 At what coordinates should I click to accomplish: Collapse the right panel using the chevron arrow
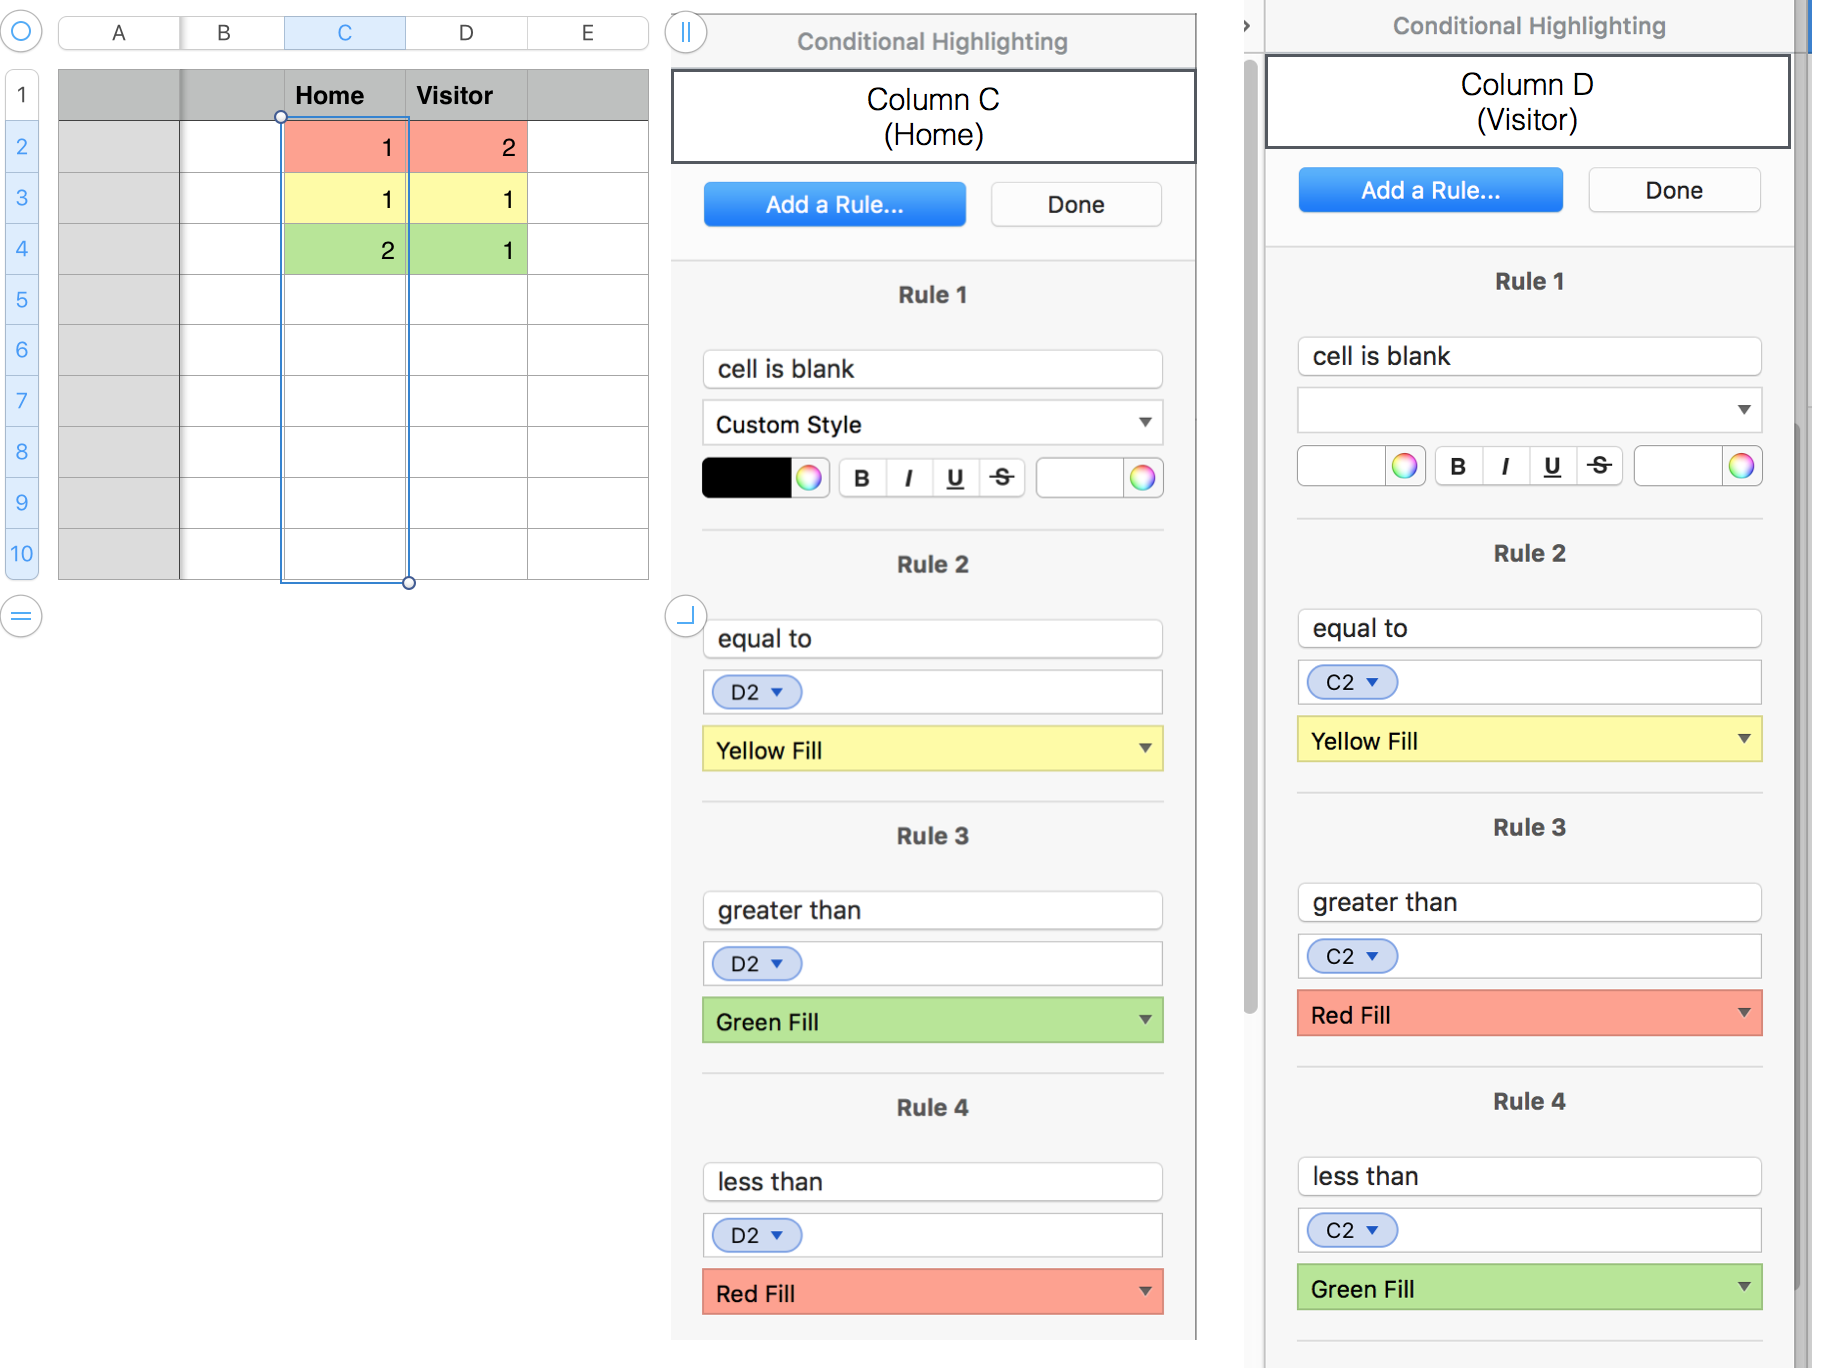1246,26
